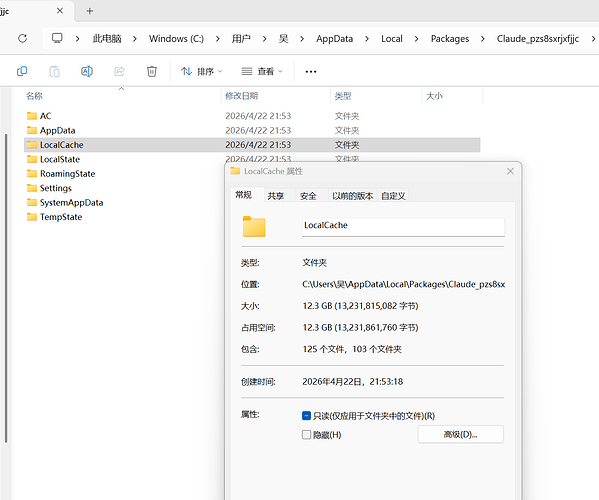The image size is (599, 500).
Task: Click the Copy icon in toolbar
Action: point(22,71)
